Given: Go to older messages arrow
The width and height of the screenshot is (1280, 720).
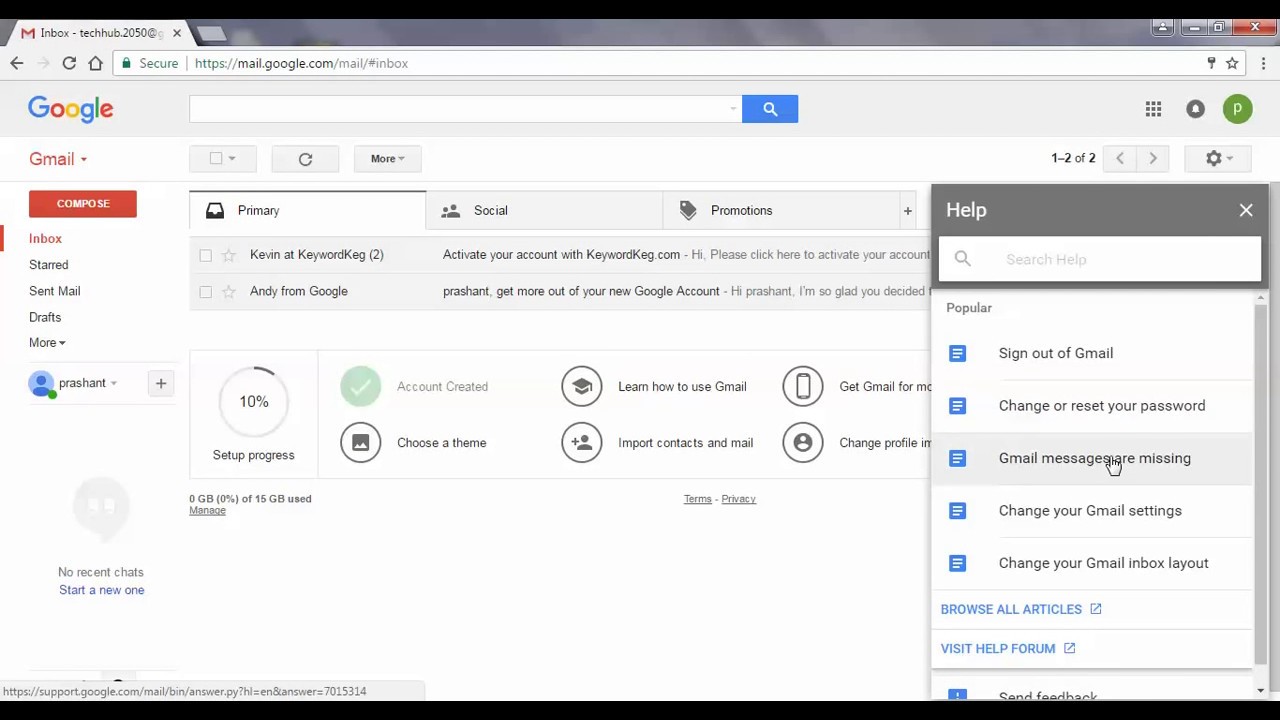Looking at the screenshot, I should [1153, 158].
